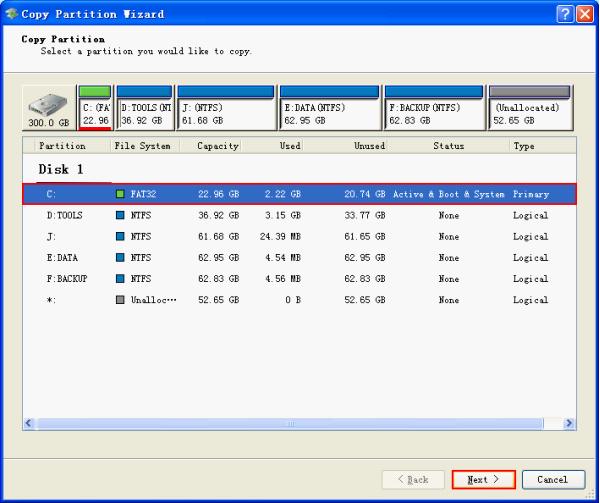
Task: Click the 4.56 MB used value
Action: (x=283, y=278)
